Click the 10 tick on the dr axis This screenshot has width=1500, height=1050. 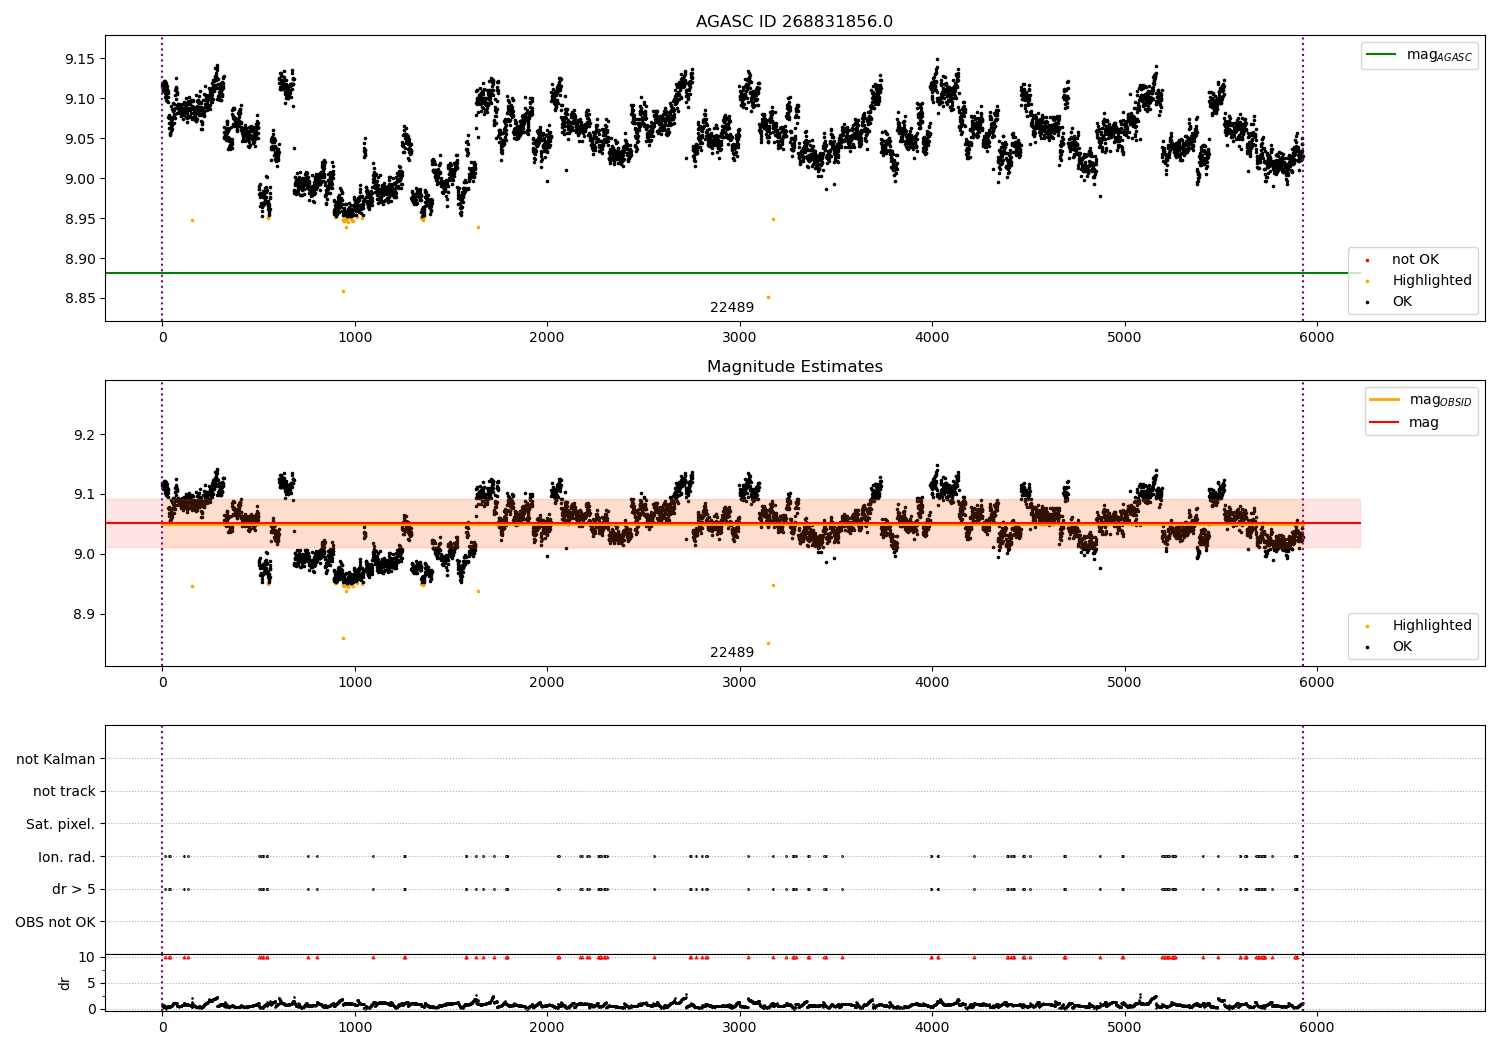pyautogui.click(x=86, y=958)
